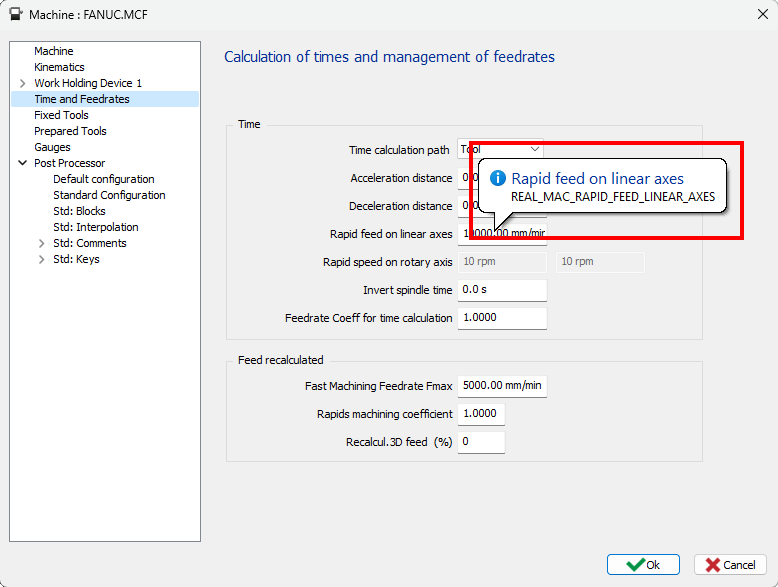
Task: Expand the Std: Comments node
Action: (41, 243)
